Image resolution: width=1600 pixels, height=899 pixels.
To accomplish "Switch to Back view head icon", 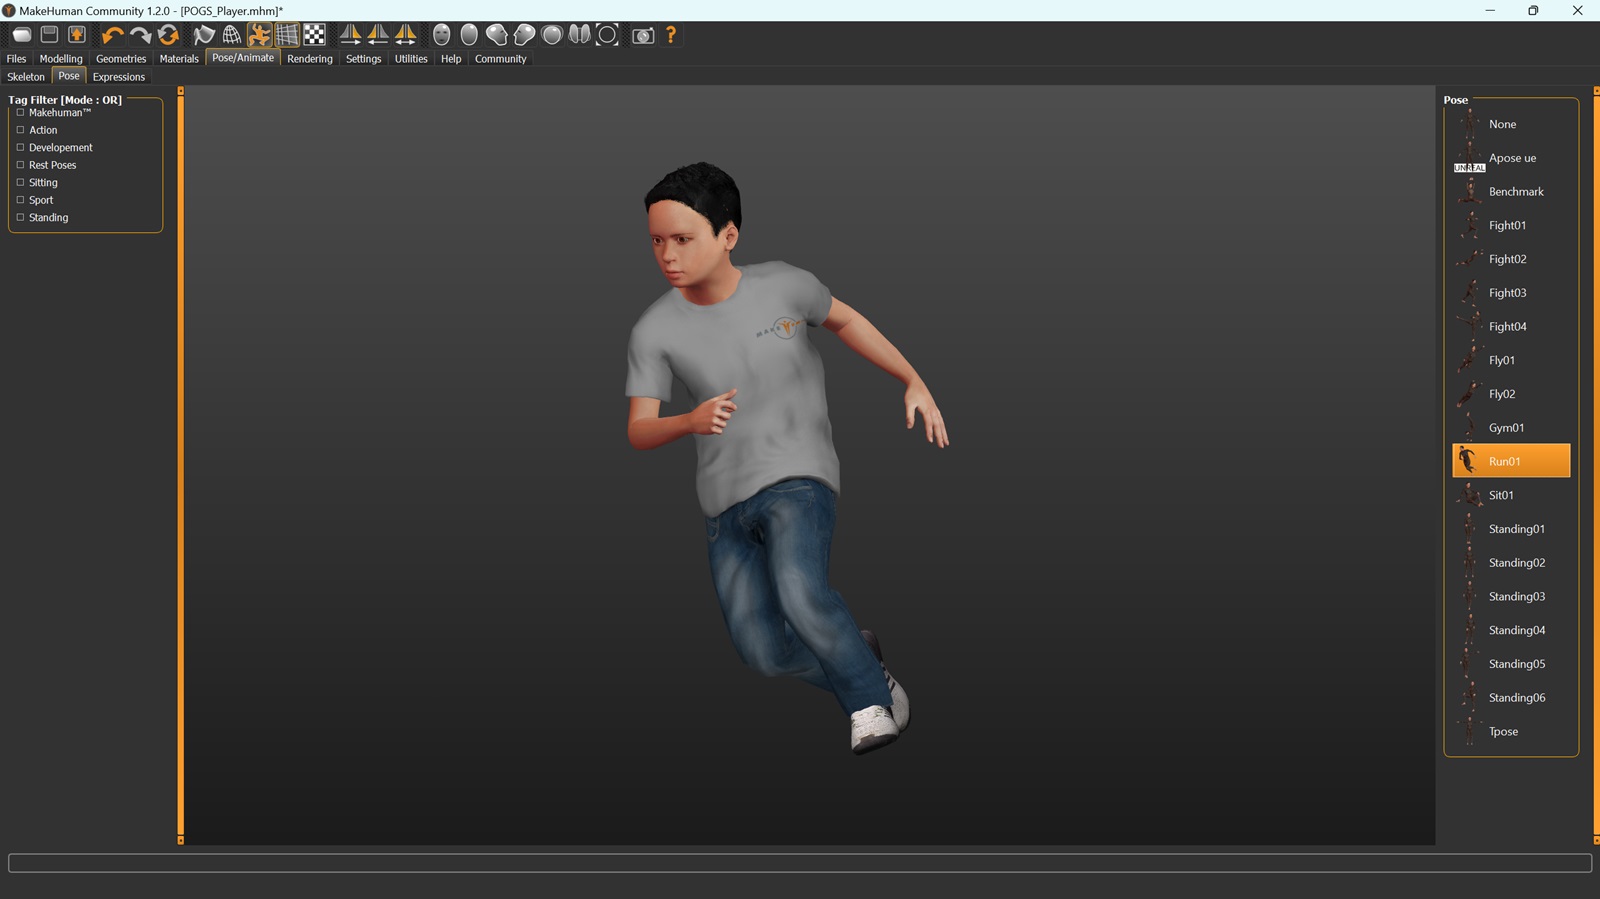I will coord(469,35).
